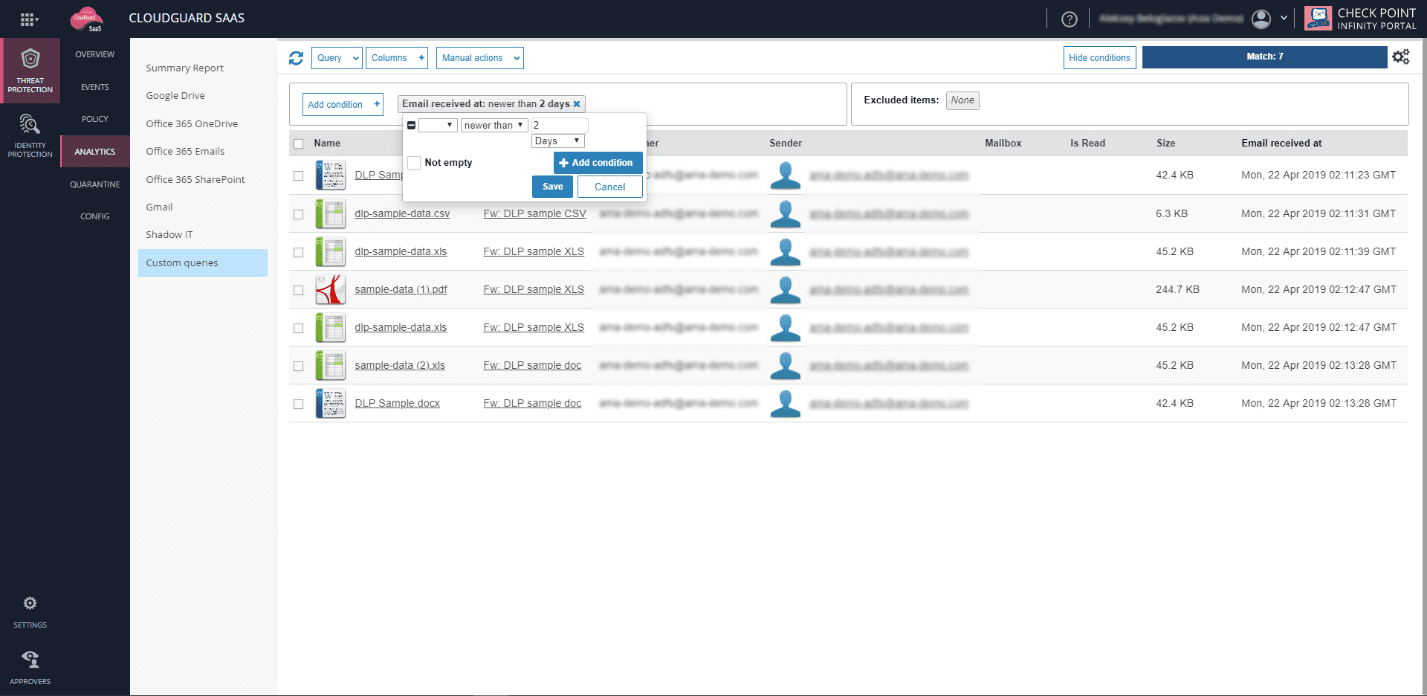Open the Days unit dropdown
The height and width of the screenshot is (696, 1427).
click(558, 141)
